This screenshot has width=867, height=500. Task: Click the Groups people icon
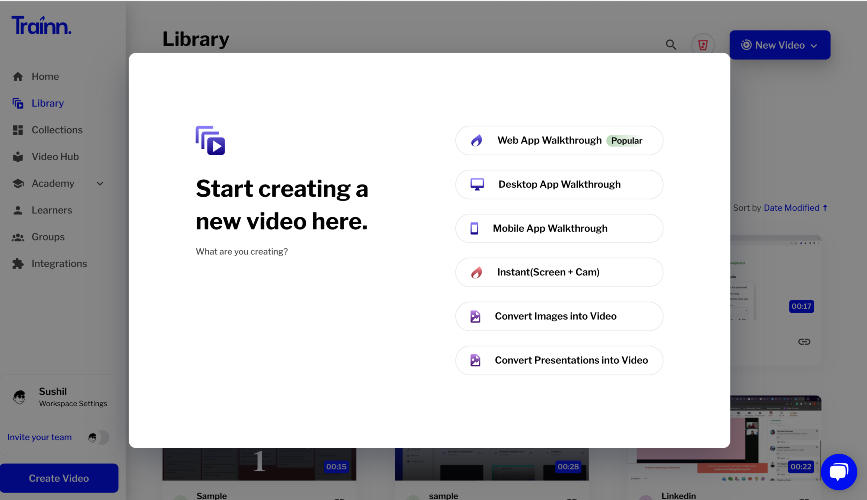click(x=18, y=237)
